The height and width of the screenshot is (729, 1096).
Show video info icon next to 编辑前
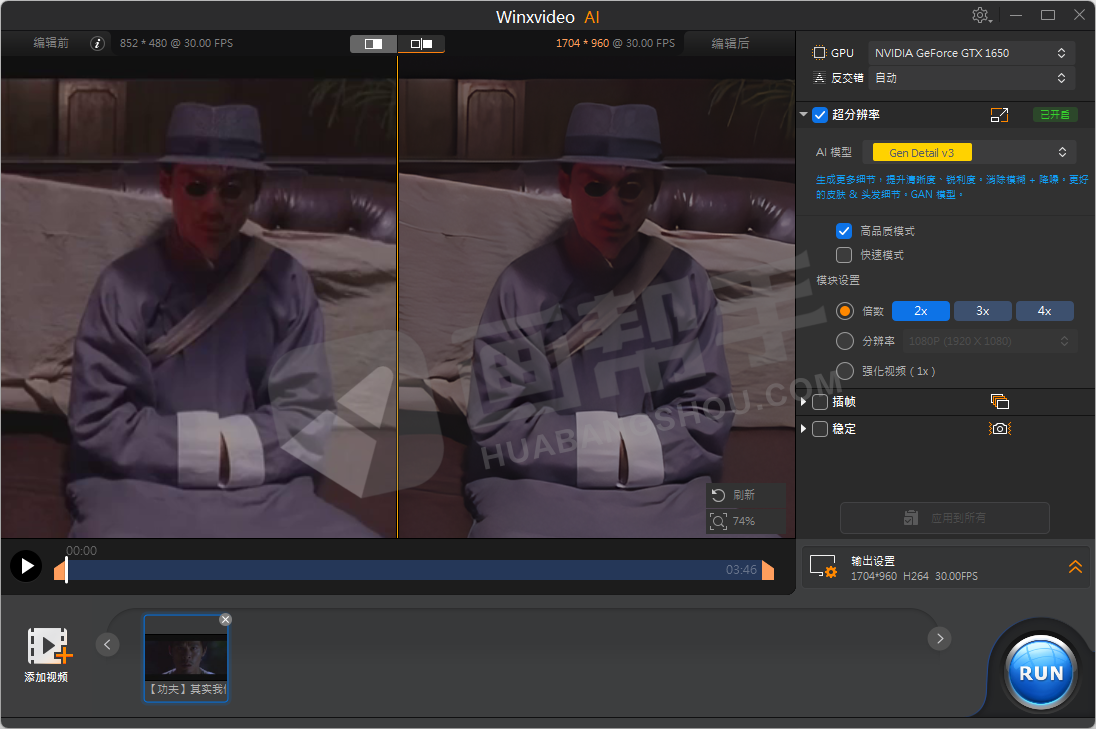[x=97, y=43]
